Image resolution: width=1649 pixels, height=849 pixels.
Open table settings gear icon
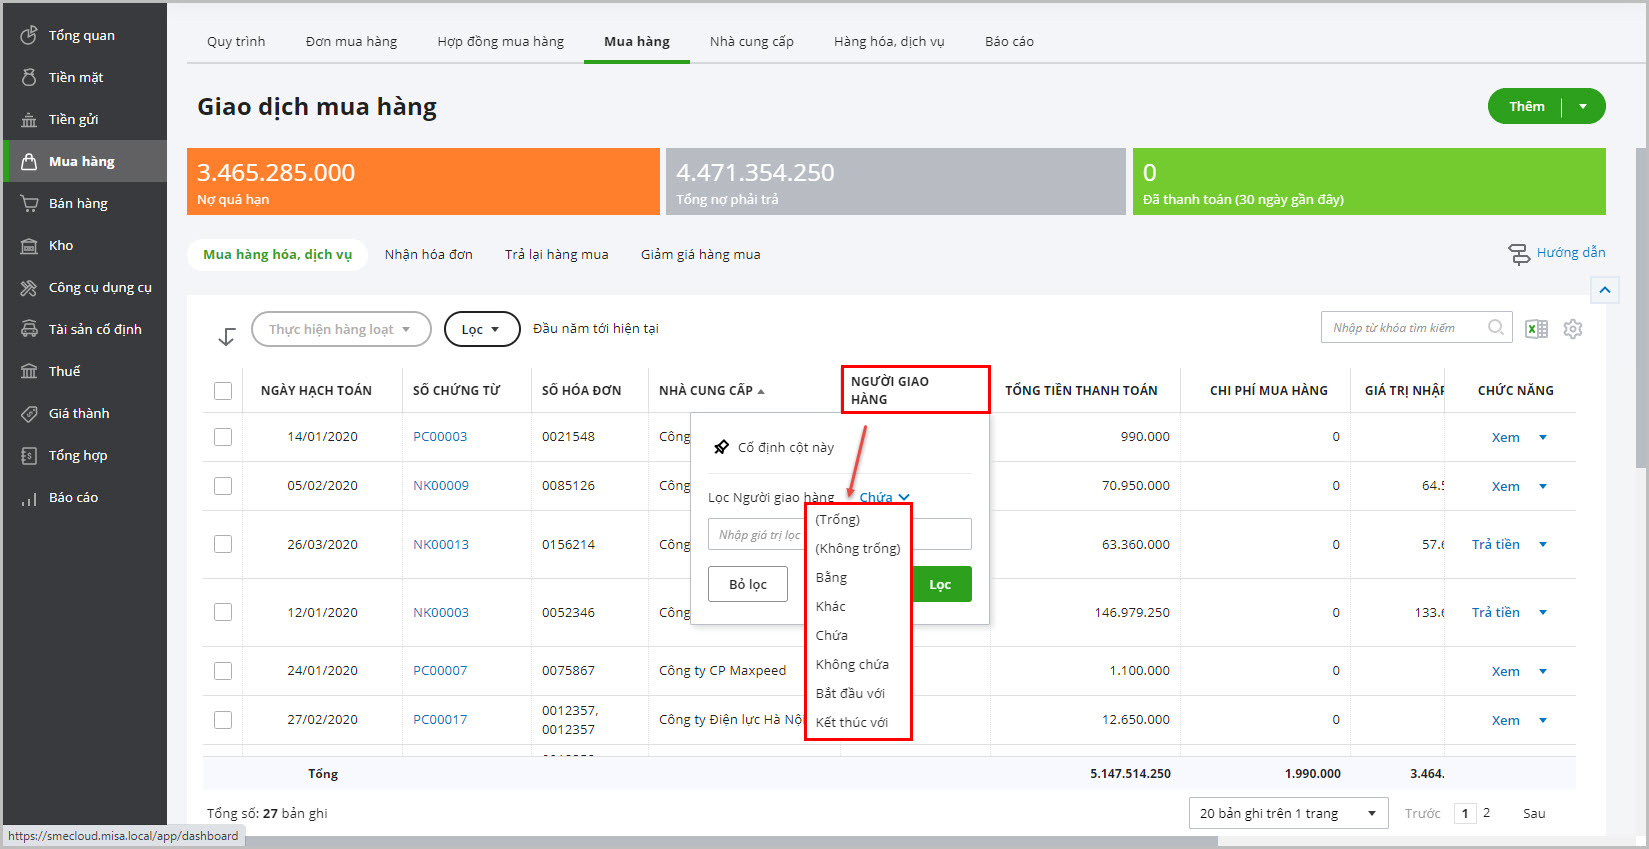[x=1573, y=329]
